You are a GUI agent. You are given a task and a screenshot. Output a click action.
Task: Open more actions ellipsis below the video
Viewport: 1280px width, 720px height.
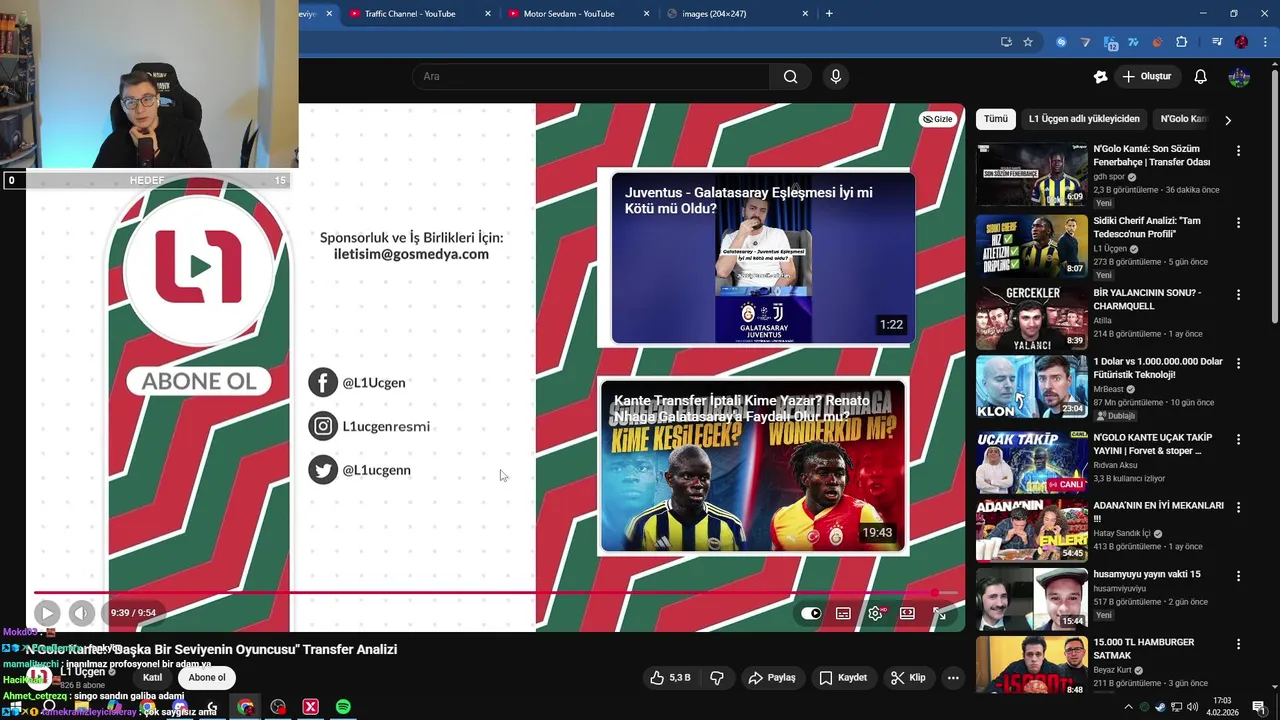[953, 678]
